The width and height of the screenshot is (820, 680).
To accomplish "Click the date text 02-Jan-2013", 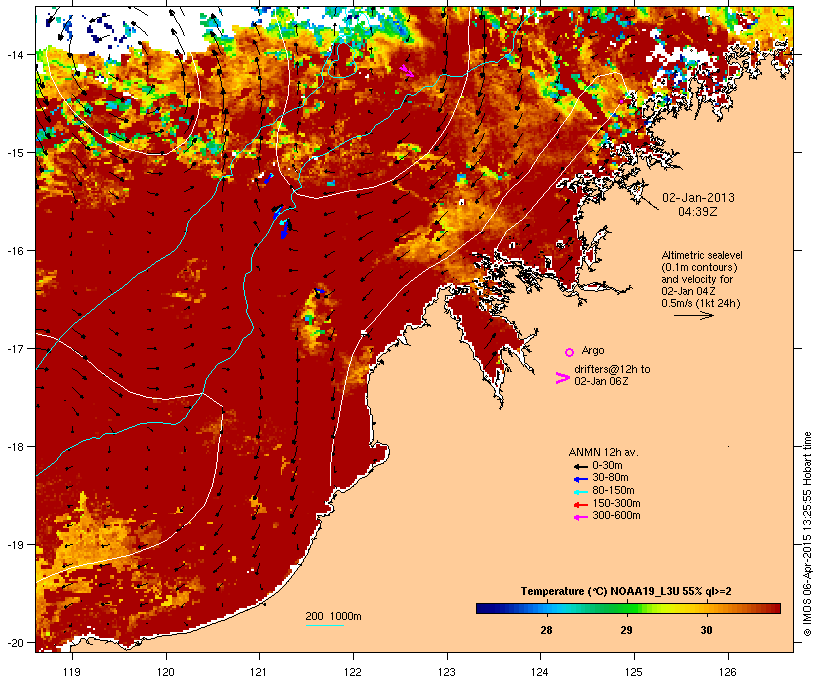I will coord(698,198).
